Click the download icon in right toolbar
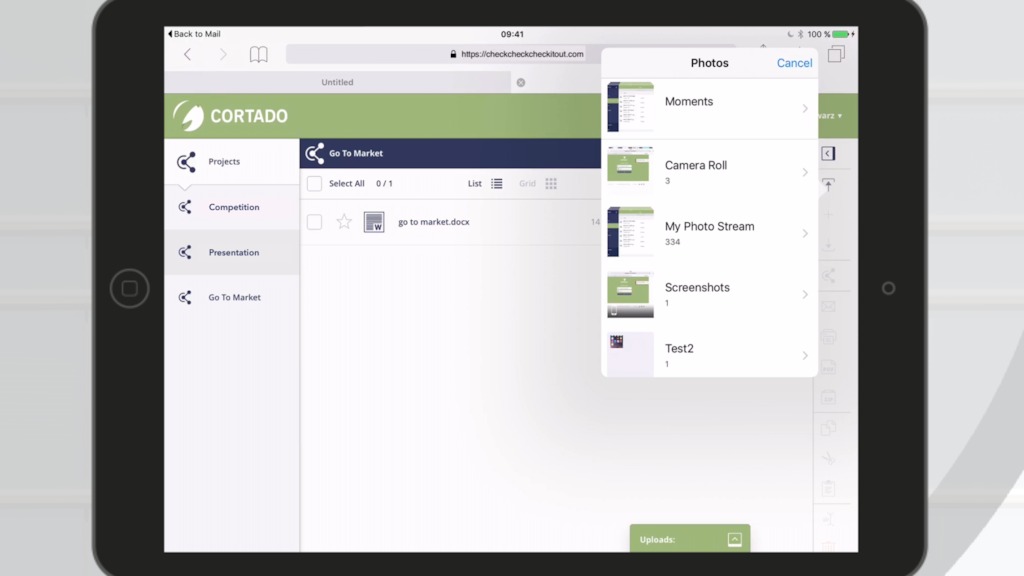This screenshot has height=576, width=1024. 828,245
